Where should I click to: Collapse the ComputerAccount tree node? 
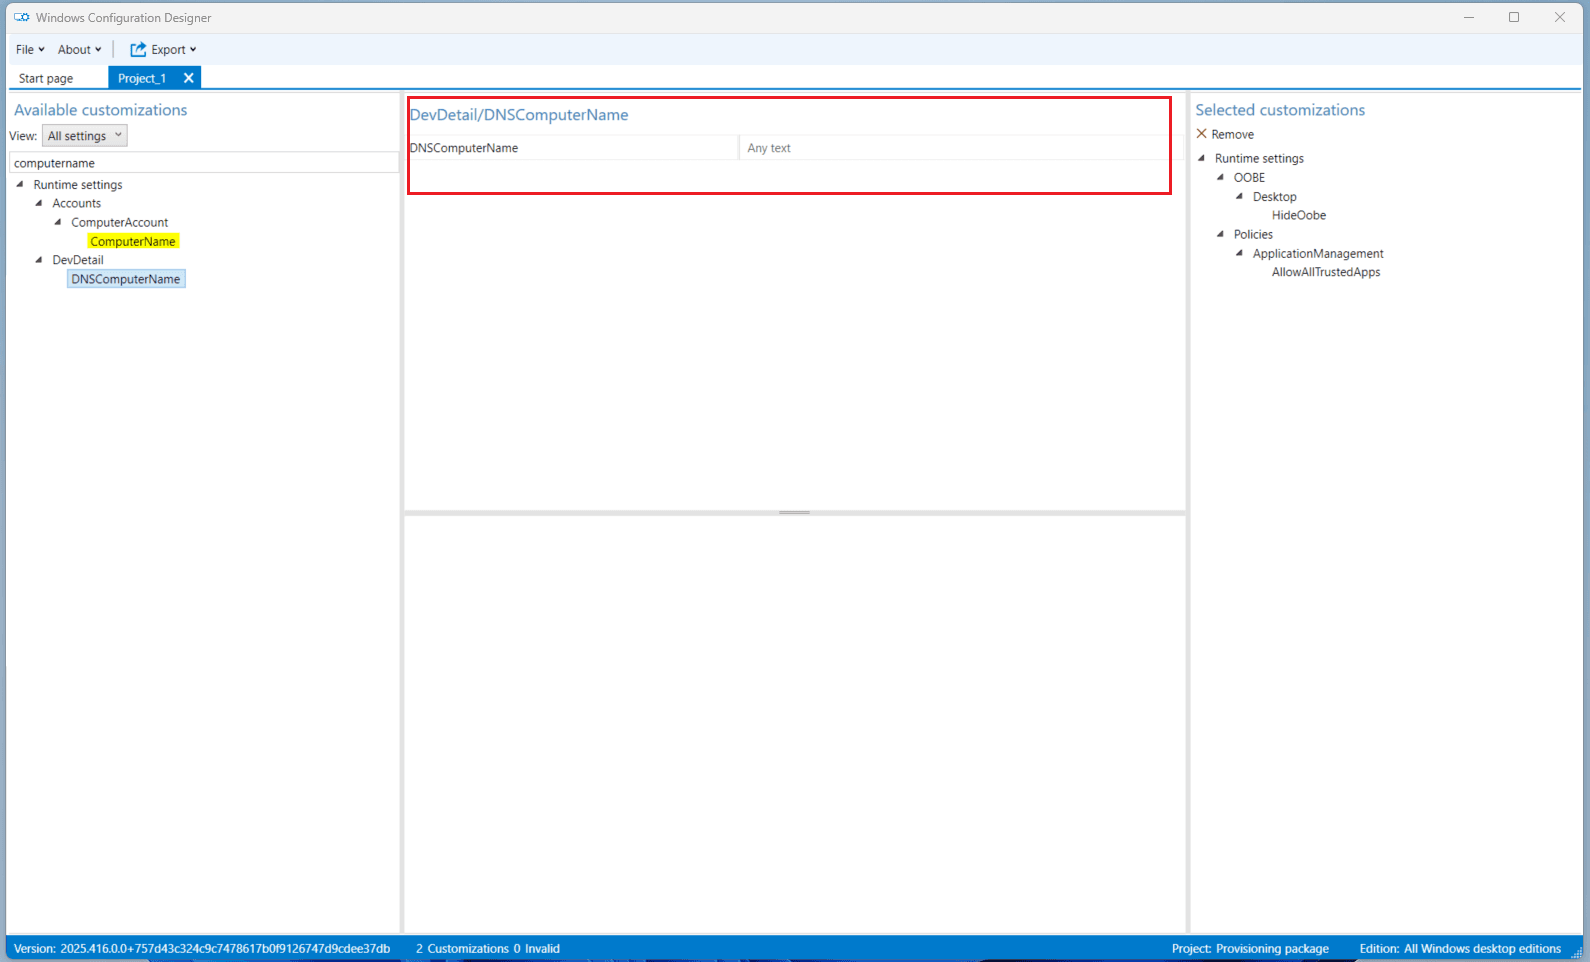(58, 222)
